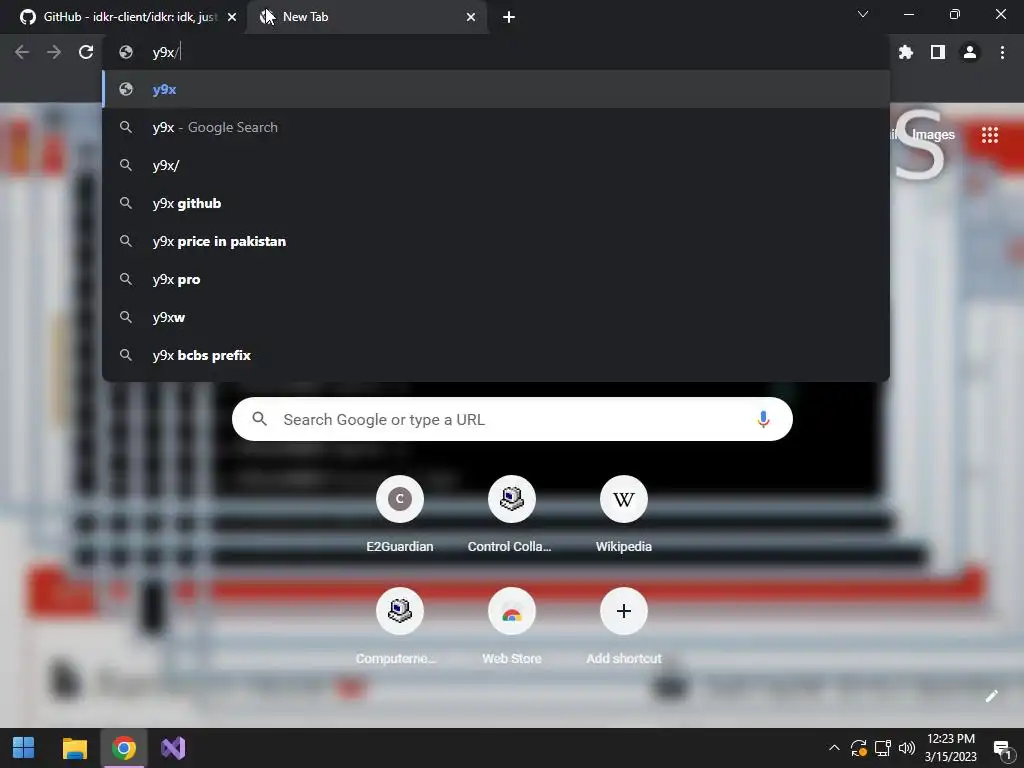Launch File Explorer from the taskbar

pyautogui.click(x=74, y=748)
